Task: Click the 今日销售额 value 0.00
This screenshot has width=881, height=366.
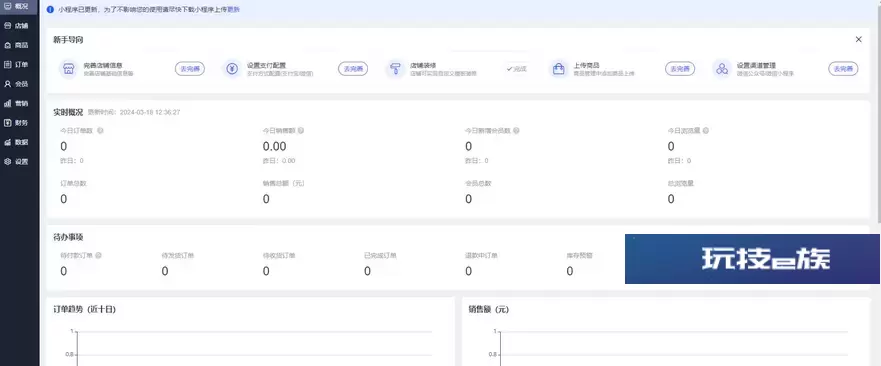Action: [x=275, y=146]
